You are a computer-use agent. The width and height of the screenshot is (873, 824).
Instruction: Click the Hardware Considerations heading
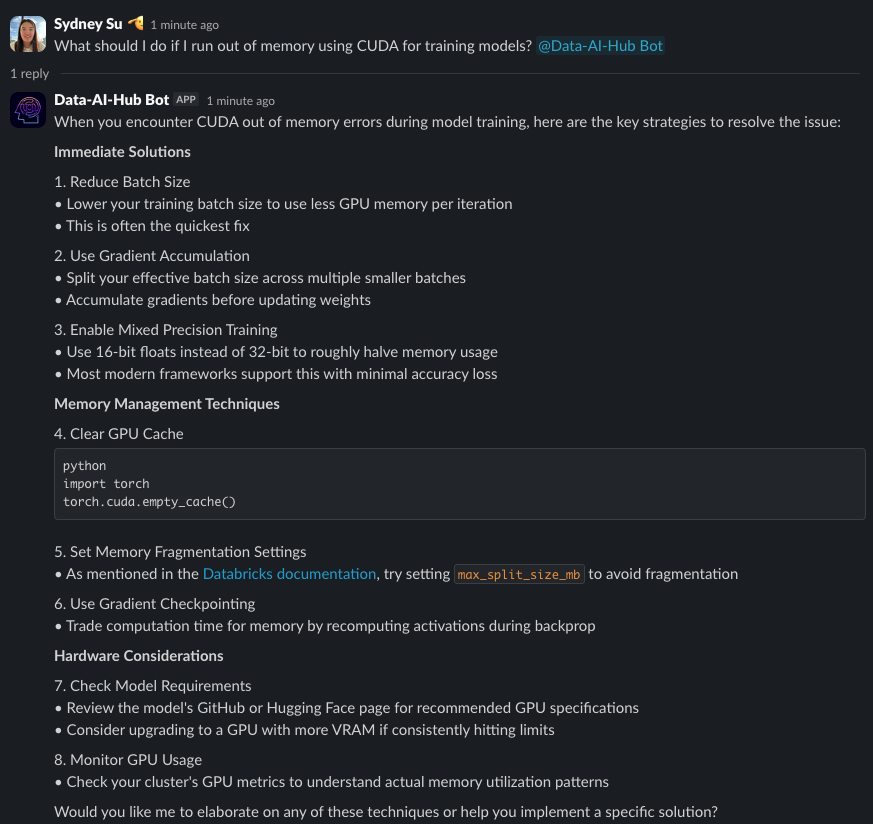pyautogui.click(x=139, y=656)
